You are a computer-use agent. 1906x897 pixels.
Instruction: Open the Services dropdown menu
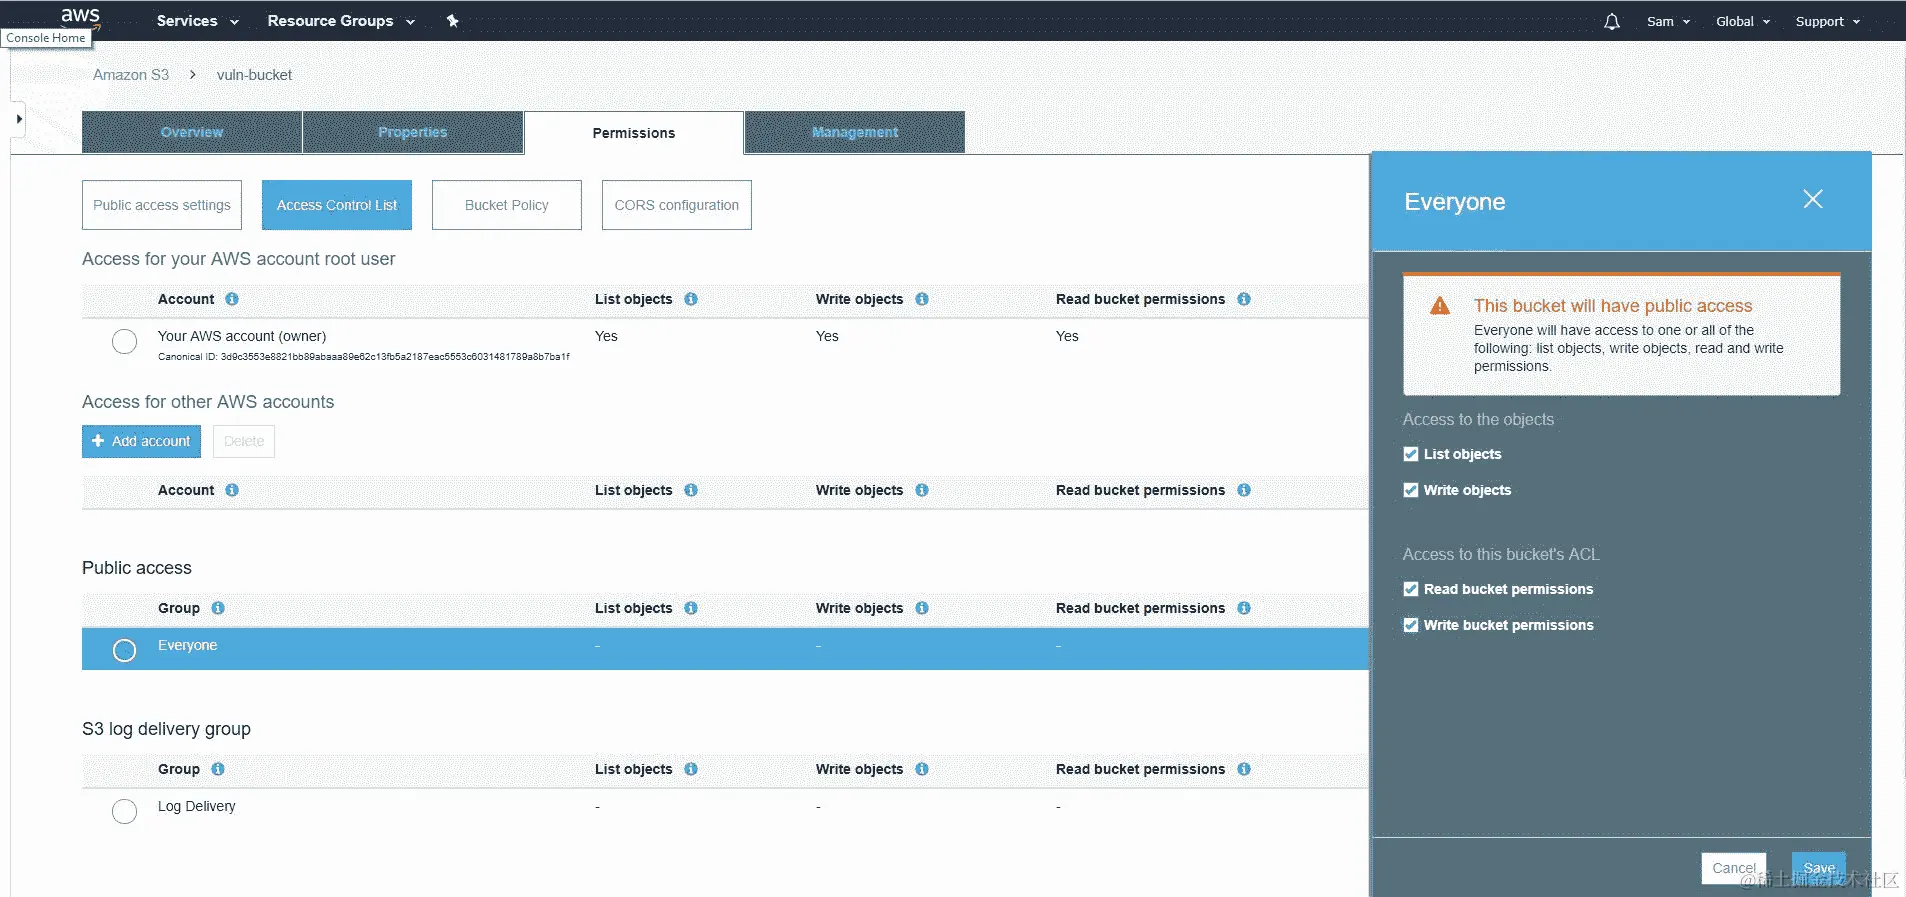click(x=197, y=21)
